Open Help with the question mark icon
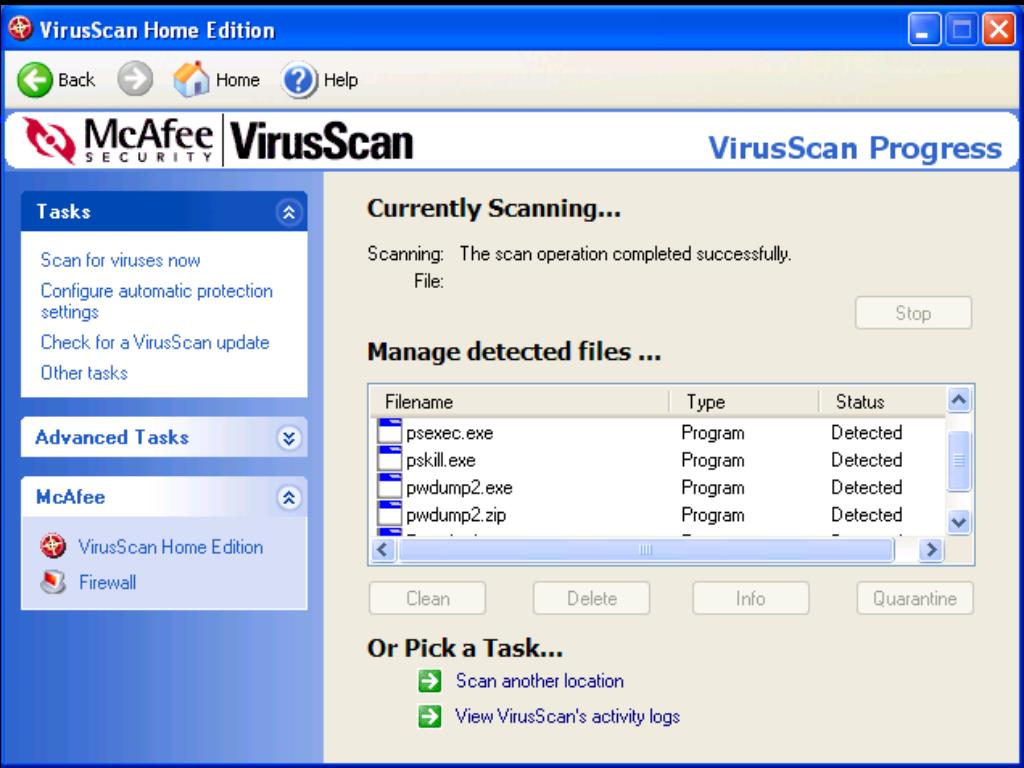 pos(299,80)
